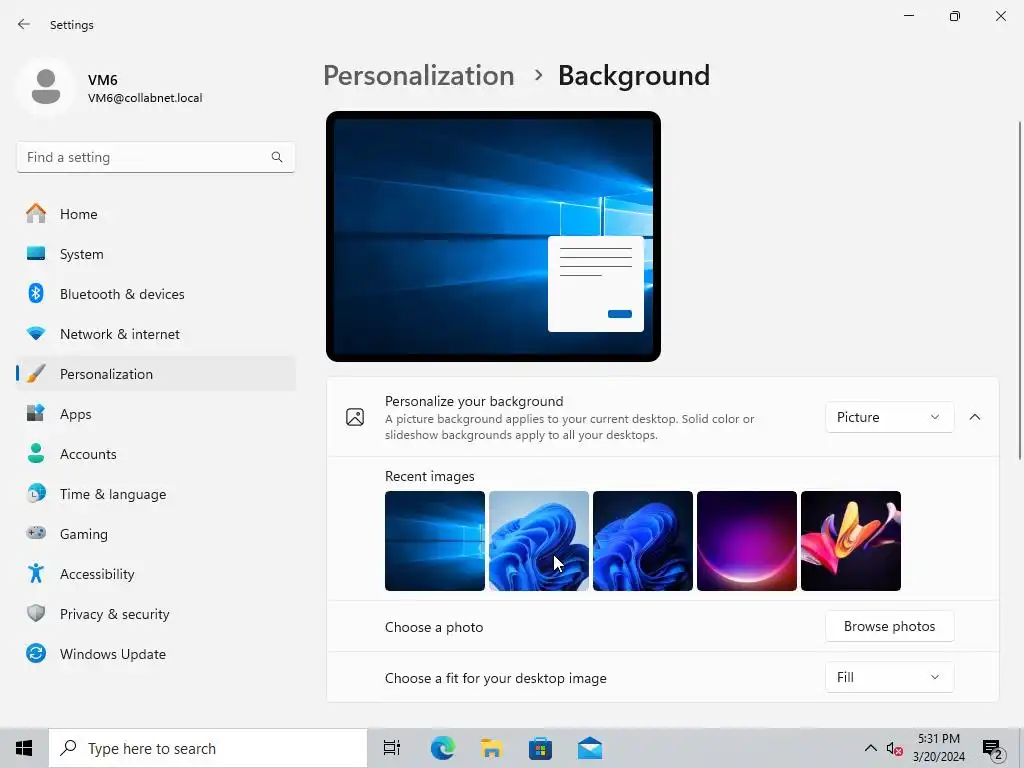Screen dimensions: 1024x768
Task: Open the notification center icon
Action: (x=993, y=749)
